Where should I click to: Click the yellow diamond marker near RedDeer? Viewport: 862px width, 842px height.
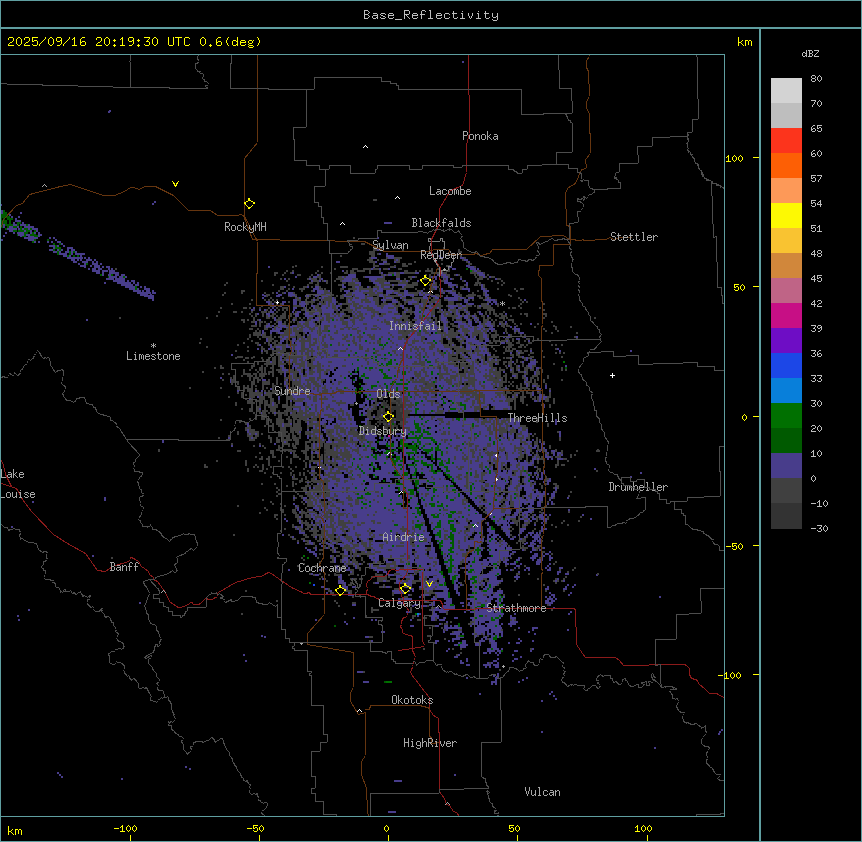coord(425,281)
